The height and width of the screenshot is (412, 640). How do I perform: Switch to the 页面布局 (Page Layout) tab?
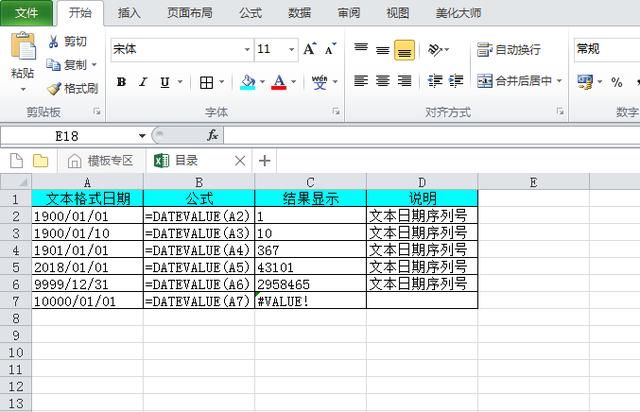point(190,13)
